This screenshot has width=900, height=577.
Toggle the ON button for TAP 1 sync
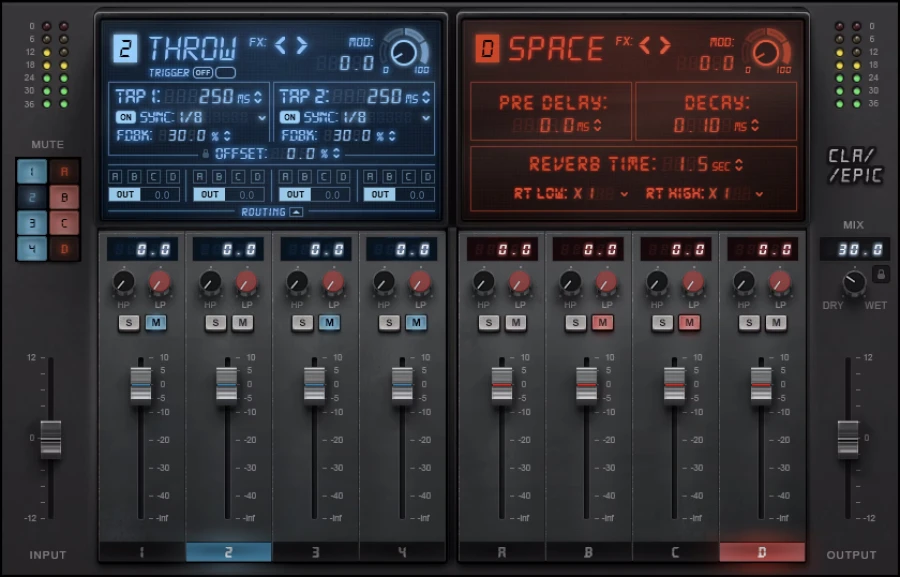[125, 118]
